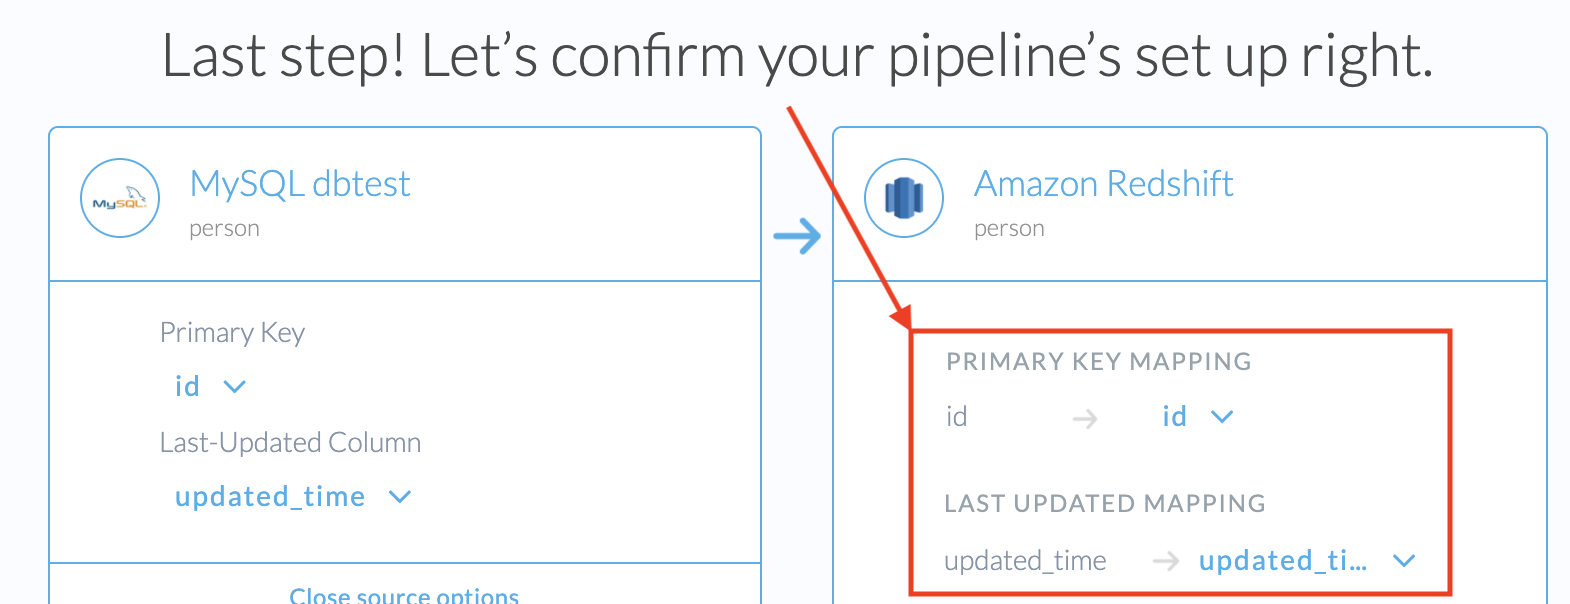Click the Amazon Redshift logo icon
Image resolution: width=1570 pixels, height=604 pixels.
pyautogui.click(x=904, y=198)
